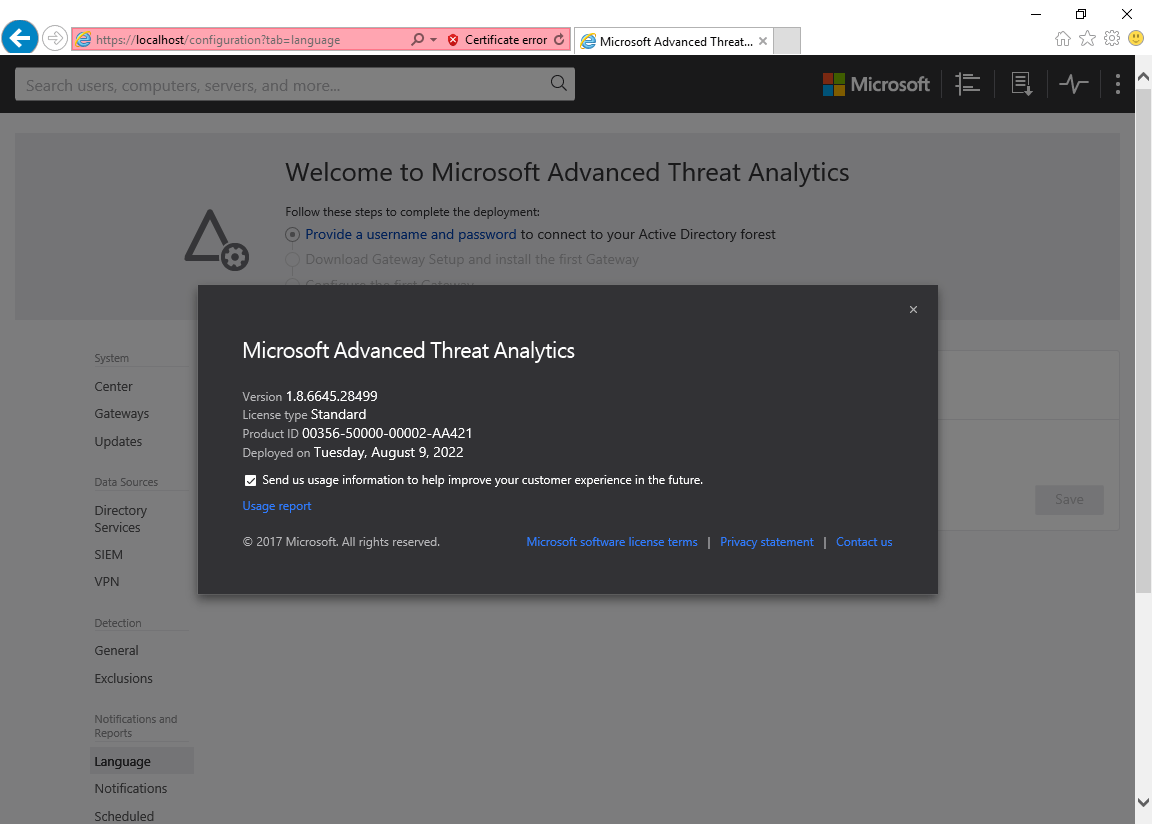Open Exclusions detection settings

click(x=123, y=679)
